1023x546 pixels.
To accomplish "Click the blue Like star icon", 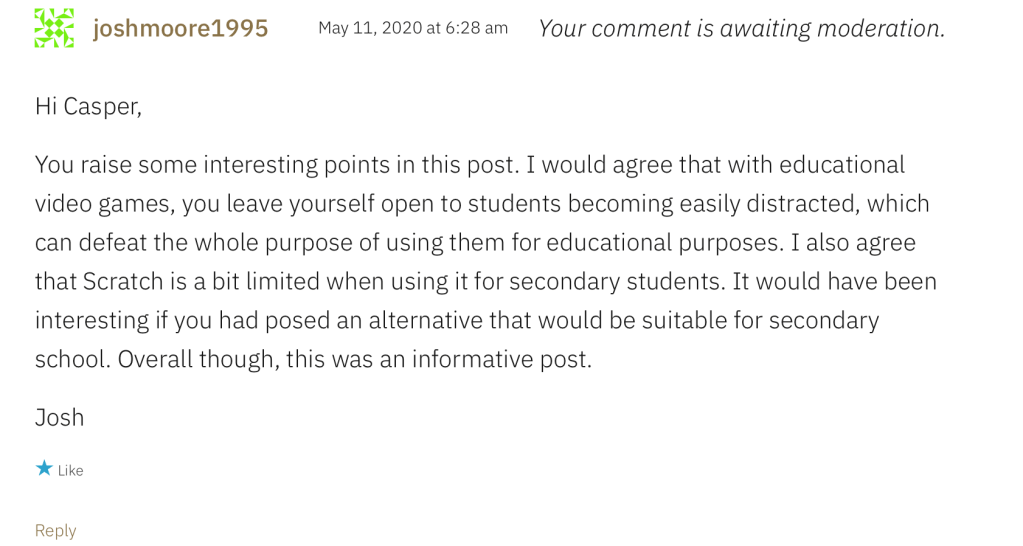I will tap(44, 468).
